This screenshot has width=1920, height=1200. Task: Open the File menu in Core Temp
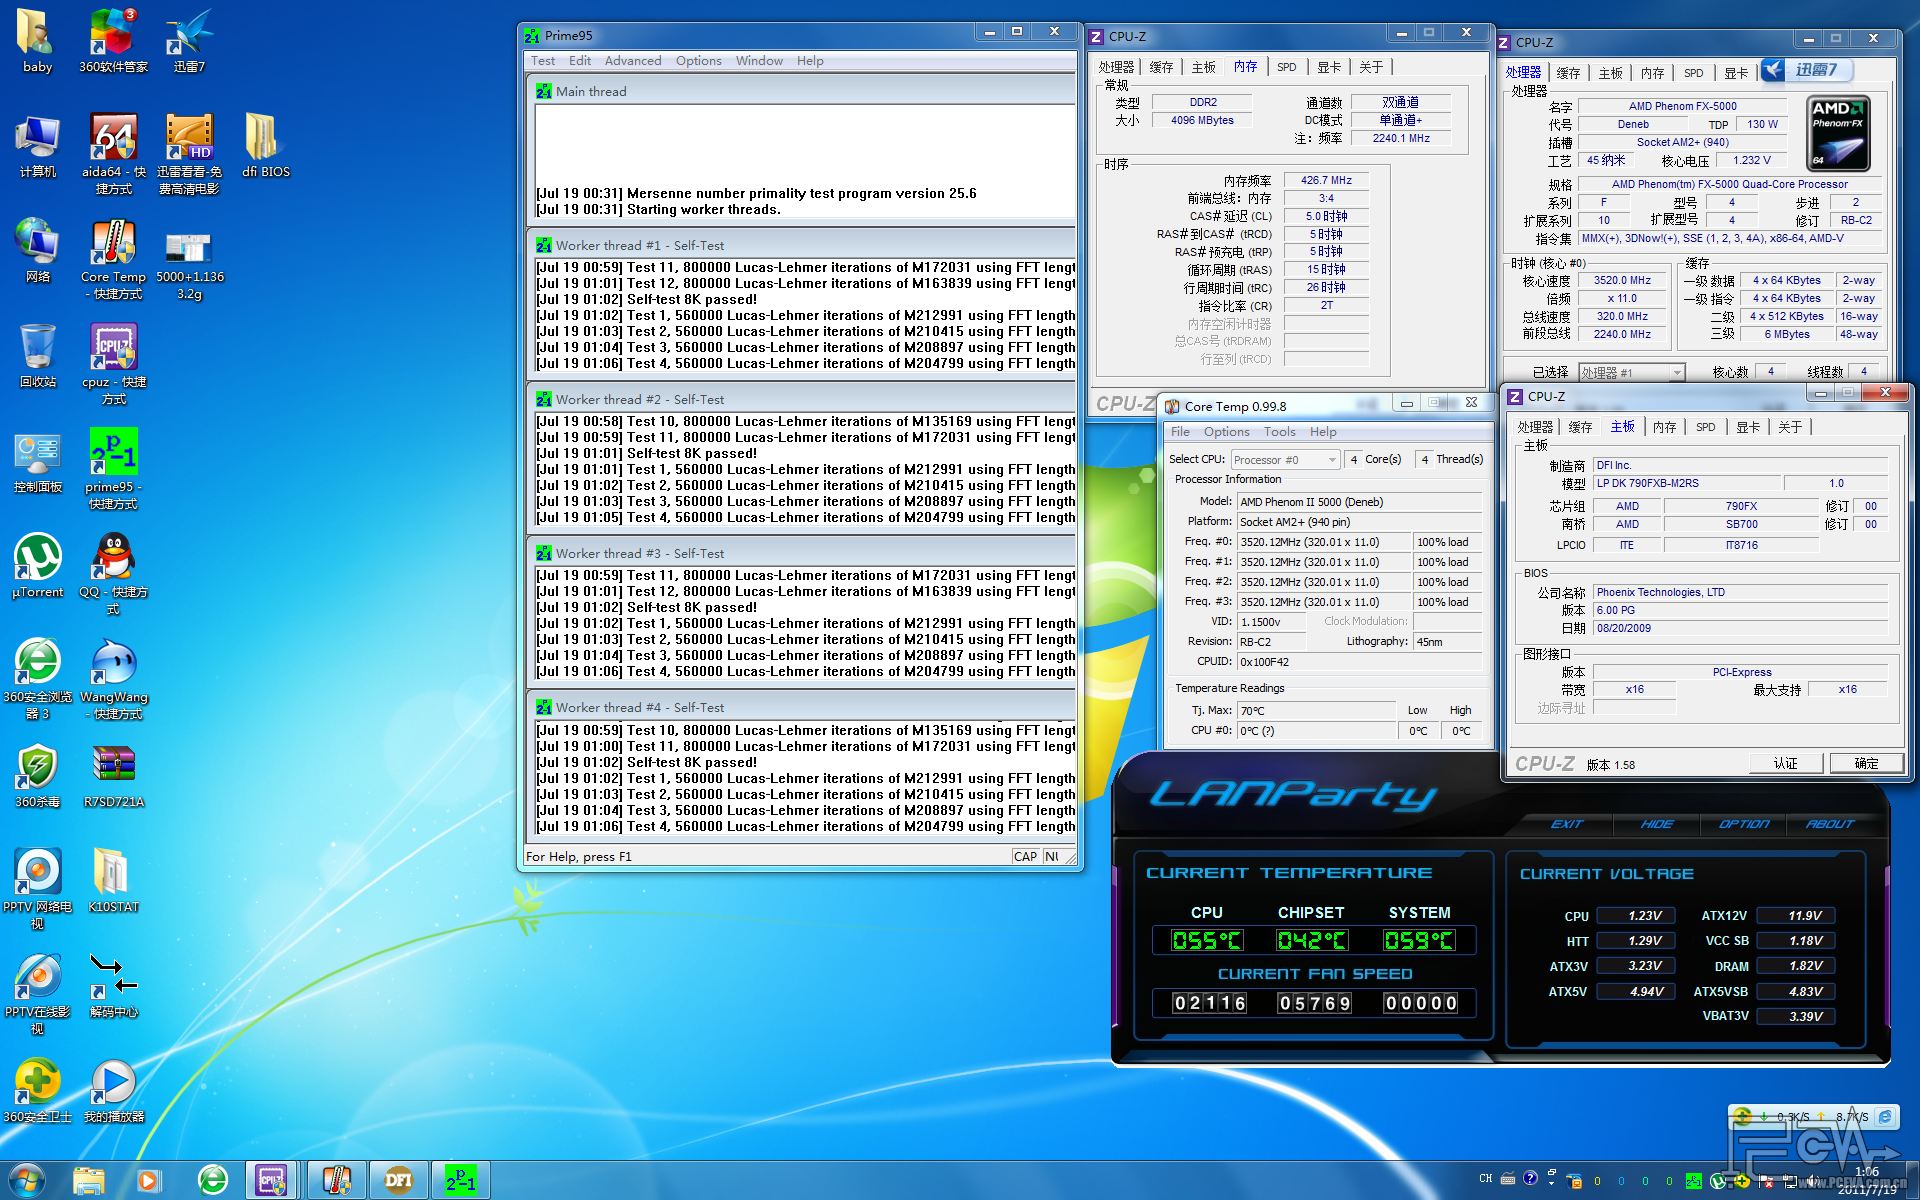click(x=1180, y=432)
